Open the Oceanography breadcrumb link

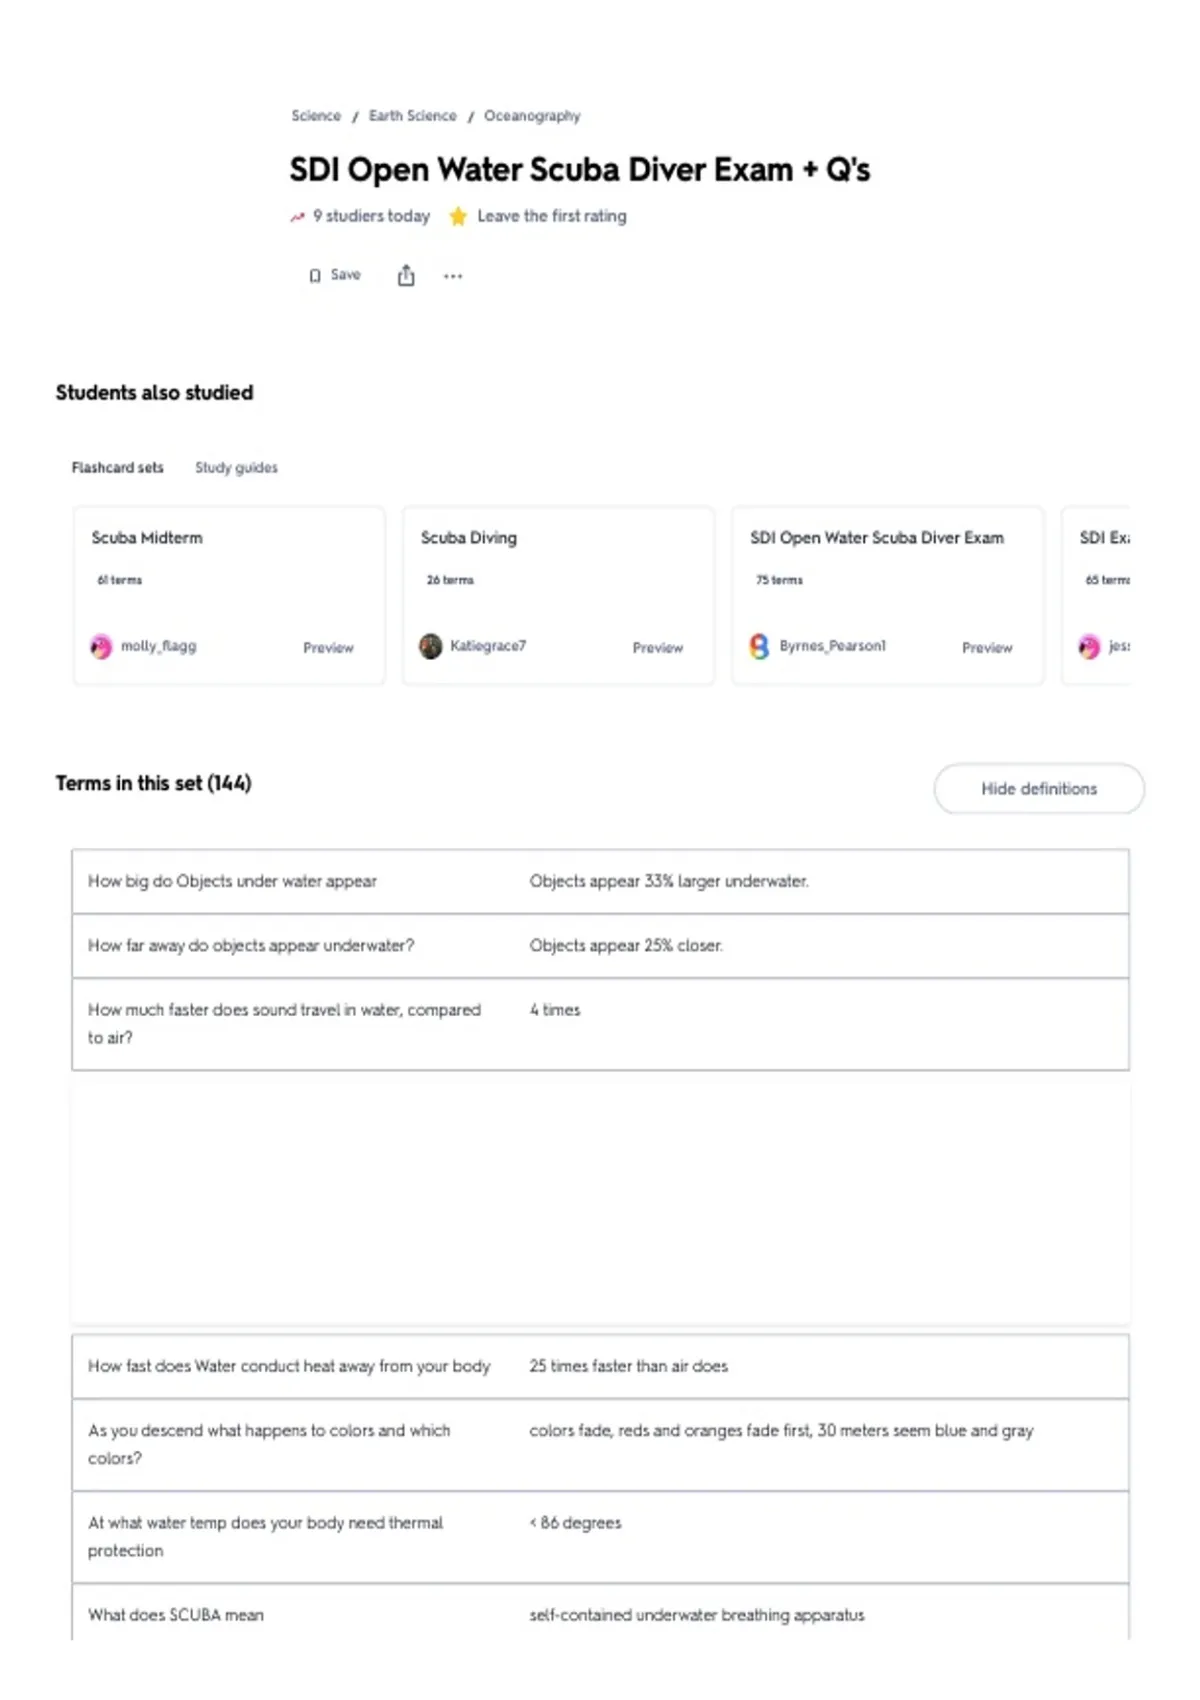click(x=532, y=116)
